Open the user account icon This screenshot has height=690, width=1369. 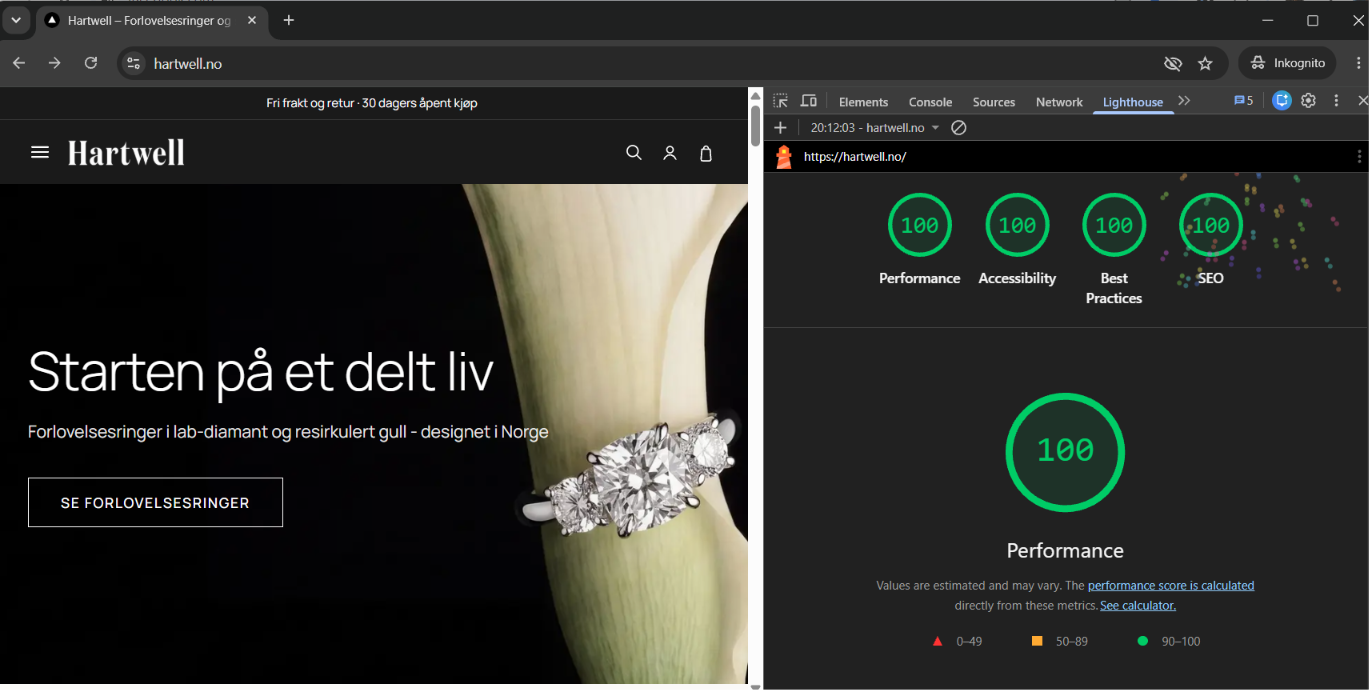[670, 153]
